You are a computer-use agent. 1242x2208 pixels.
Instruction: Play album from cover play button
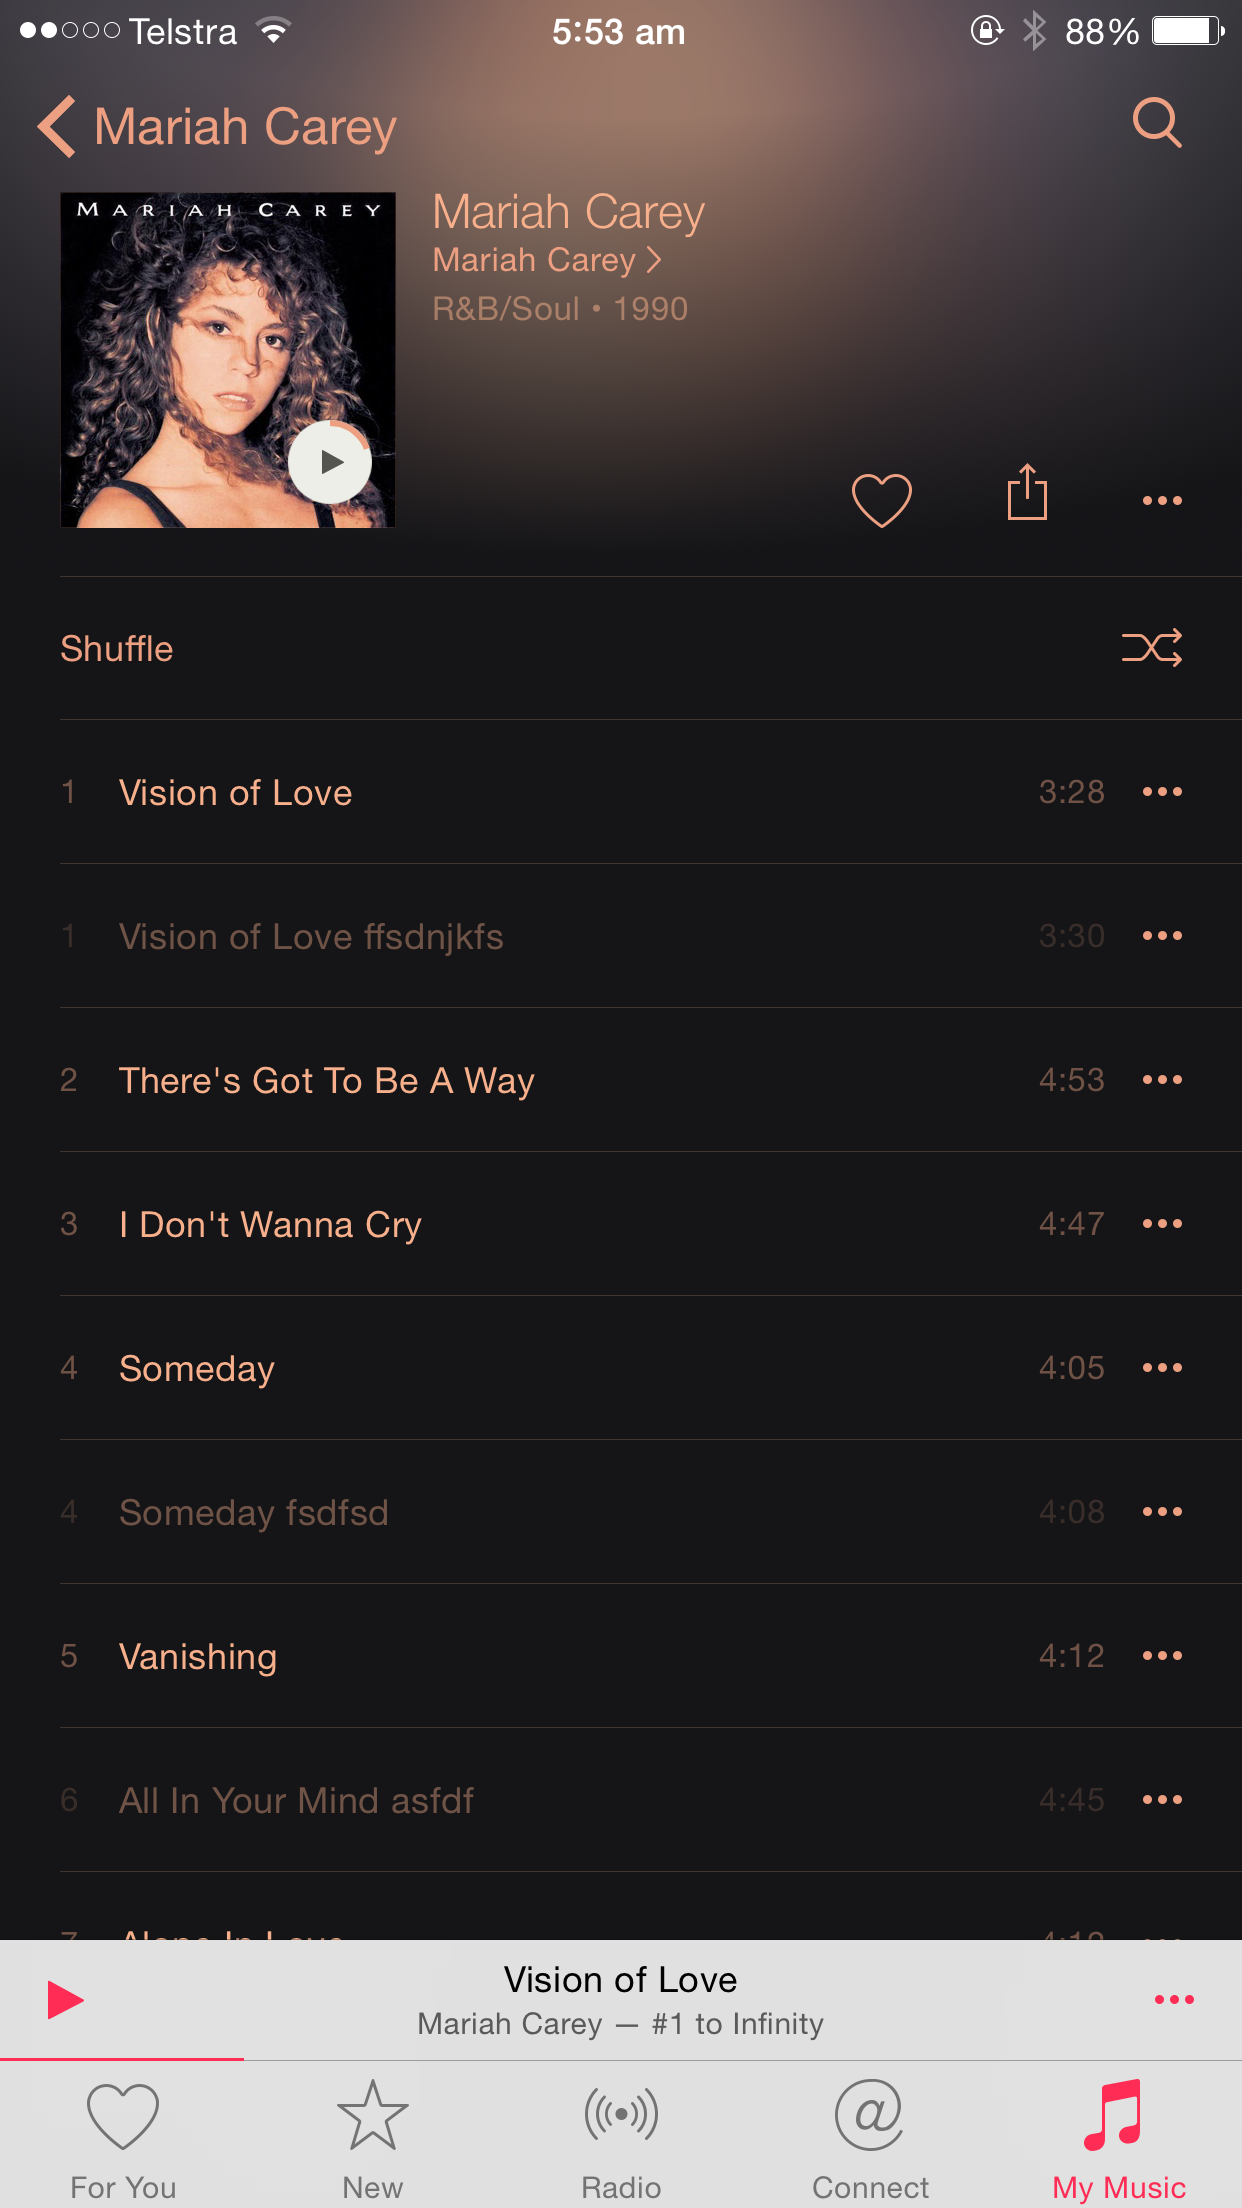[330, 462]
